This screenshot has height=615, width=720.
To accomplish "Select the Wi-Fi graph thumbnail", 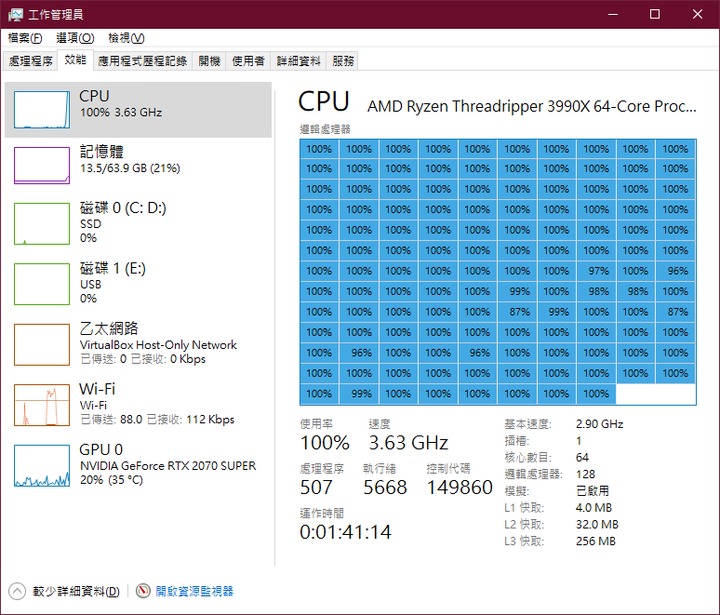I will [42, 405].
